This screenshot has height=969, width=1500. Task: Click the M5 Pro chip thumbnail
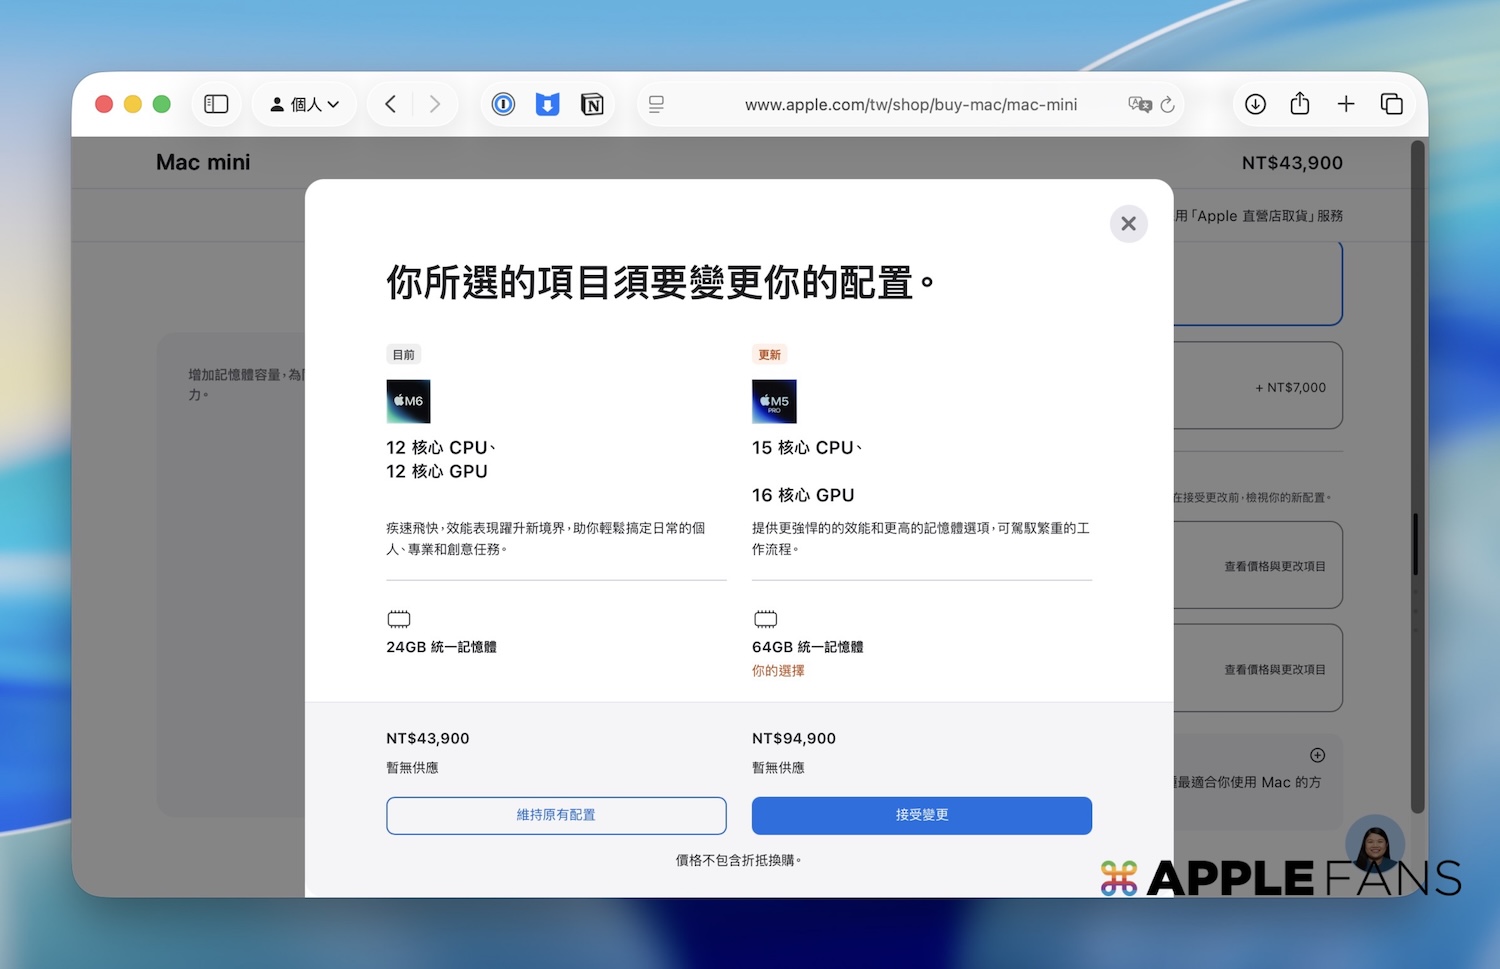pyautogui.click(x=774, y=401)
